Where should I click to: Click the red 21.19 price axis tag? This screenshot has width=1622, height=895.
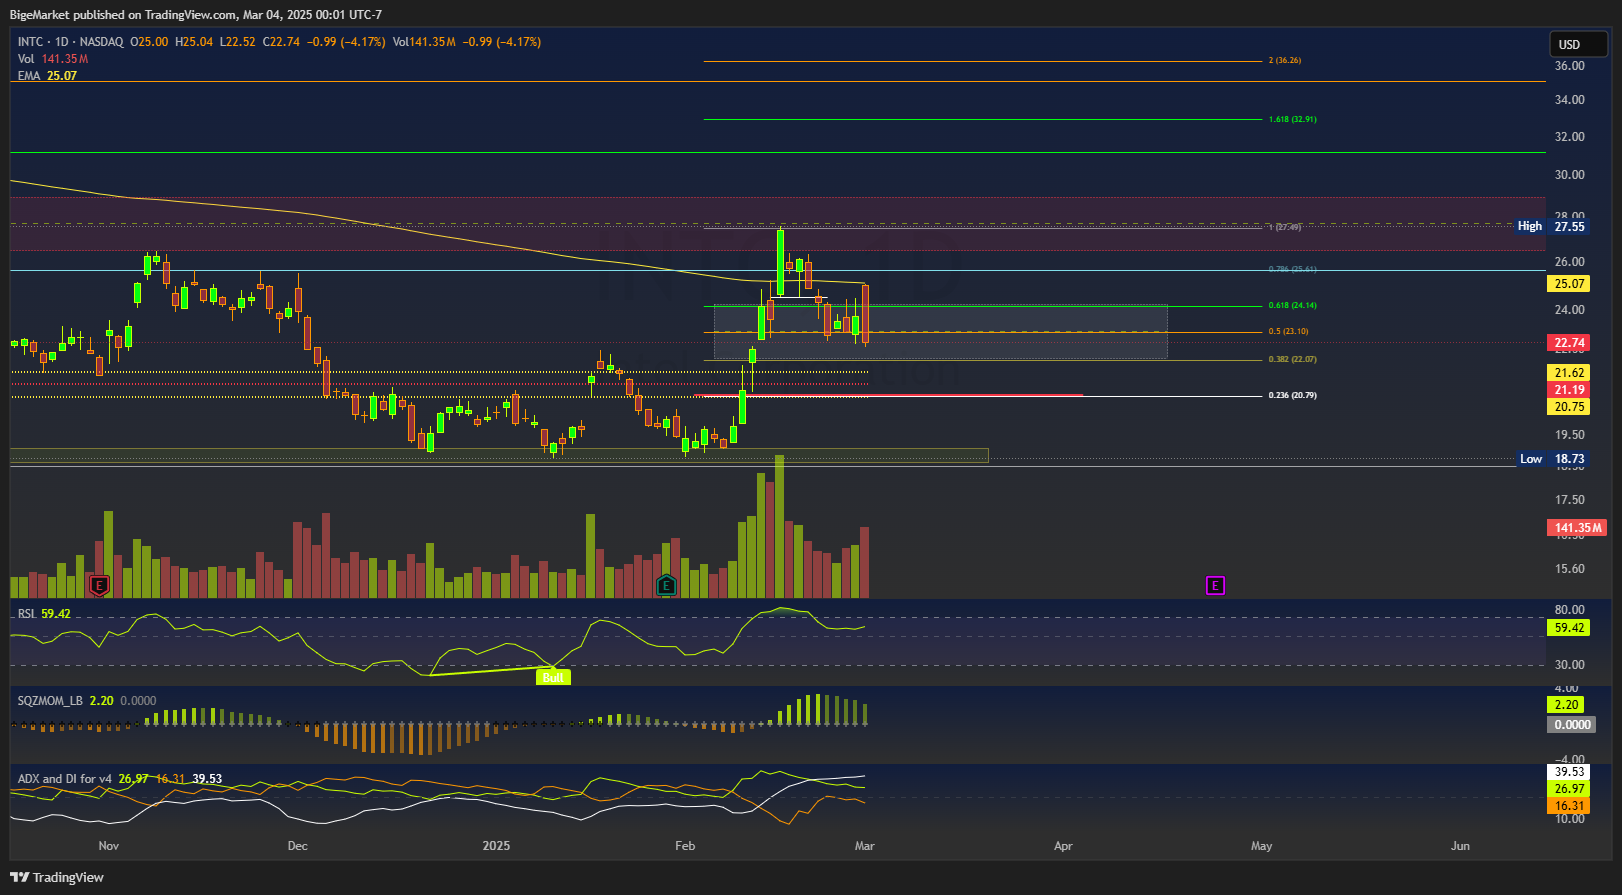1569,390
